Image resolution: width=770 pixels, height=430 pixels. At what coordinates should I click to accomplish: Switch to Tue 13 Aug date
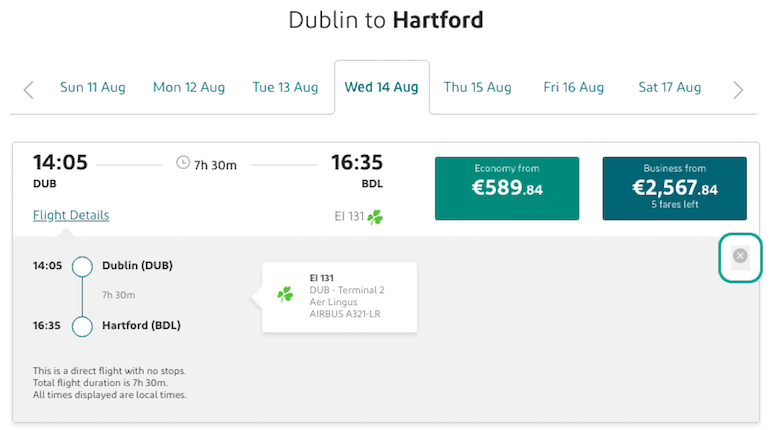285,87
